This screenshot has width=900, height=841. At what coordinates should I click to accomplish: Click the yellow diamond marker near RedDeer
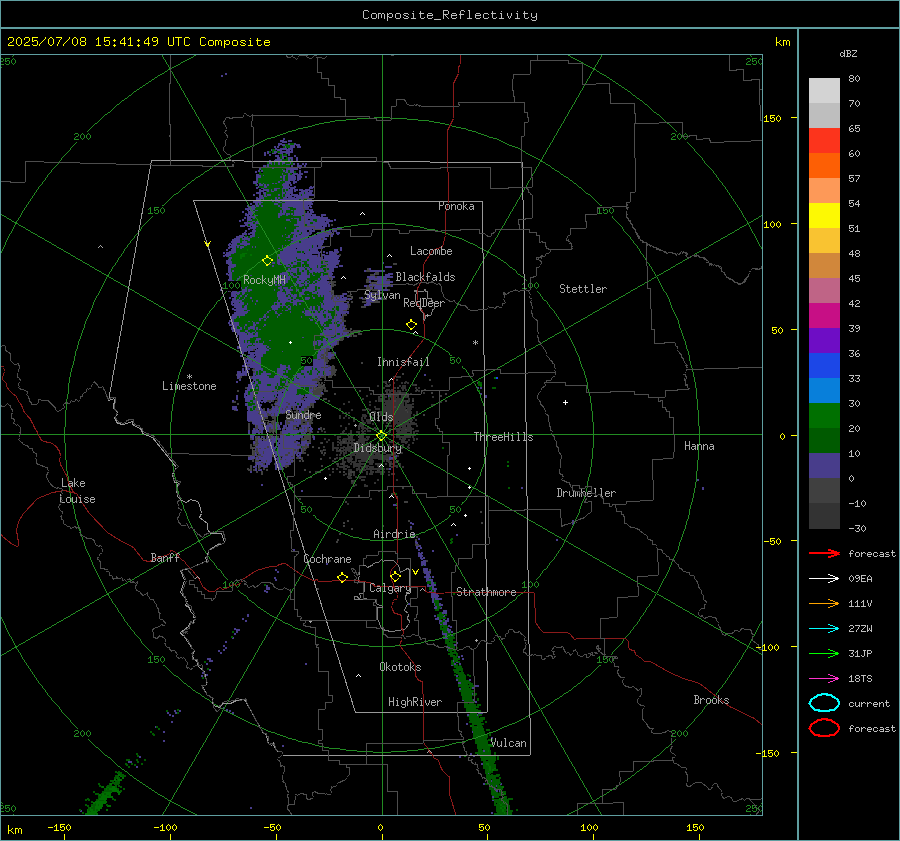coord(412,324)
